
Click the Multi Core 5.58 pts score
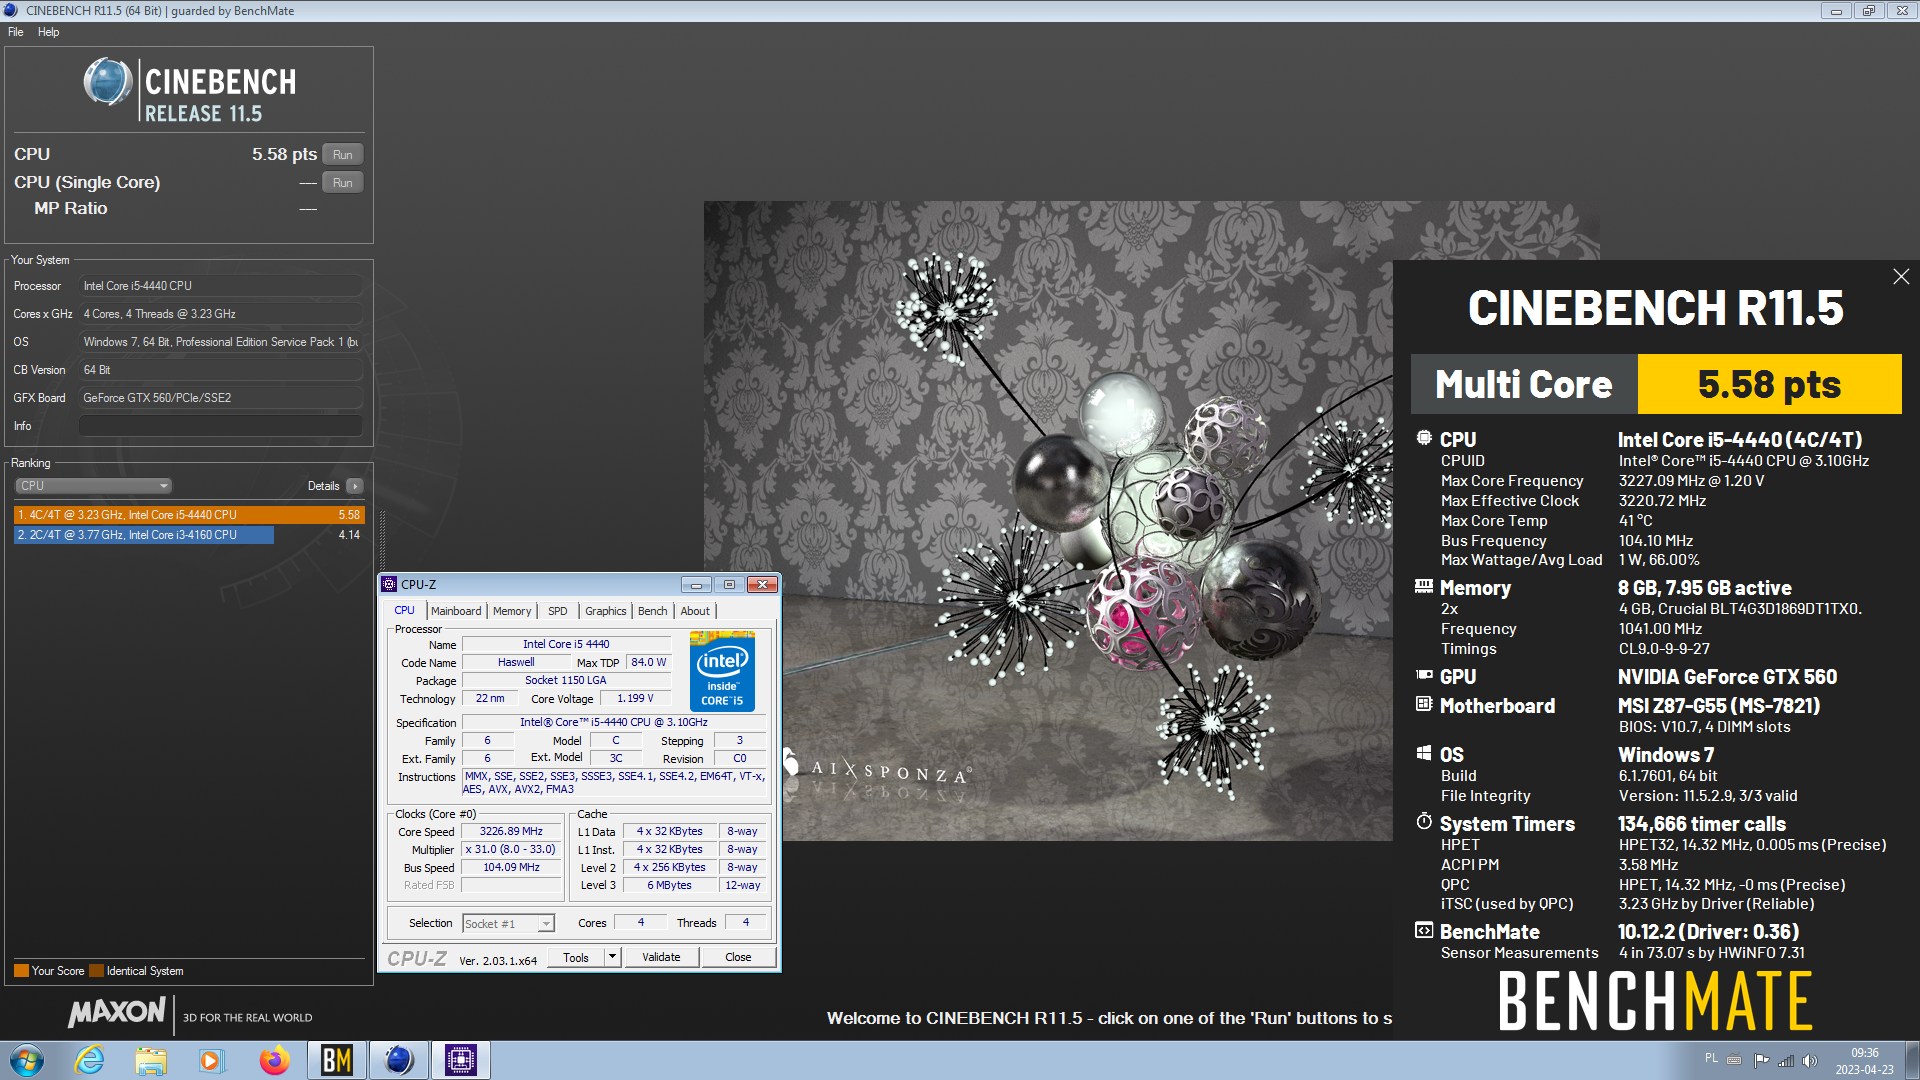pyautogui.click(x=1769, y=384)
